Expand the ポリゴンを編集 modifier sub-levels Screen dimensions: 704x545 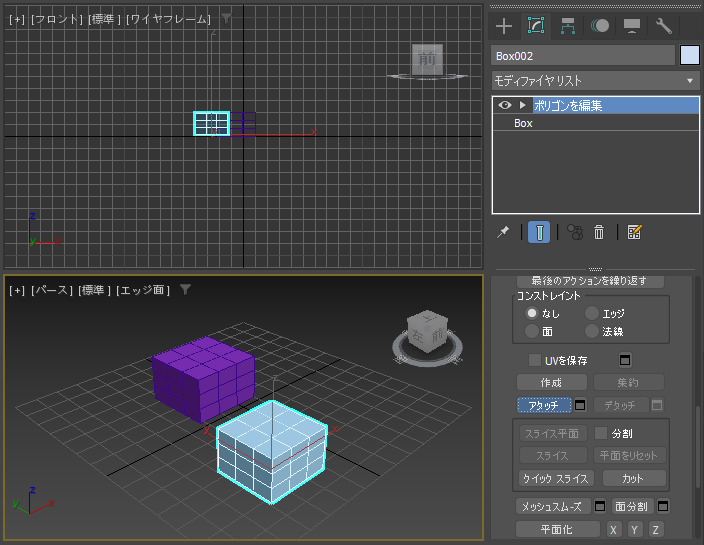pos(522,105)
